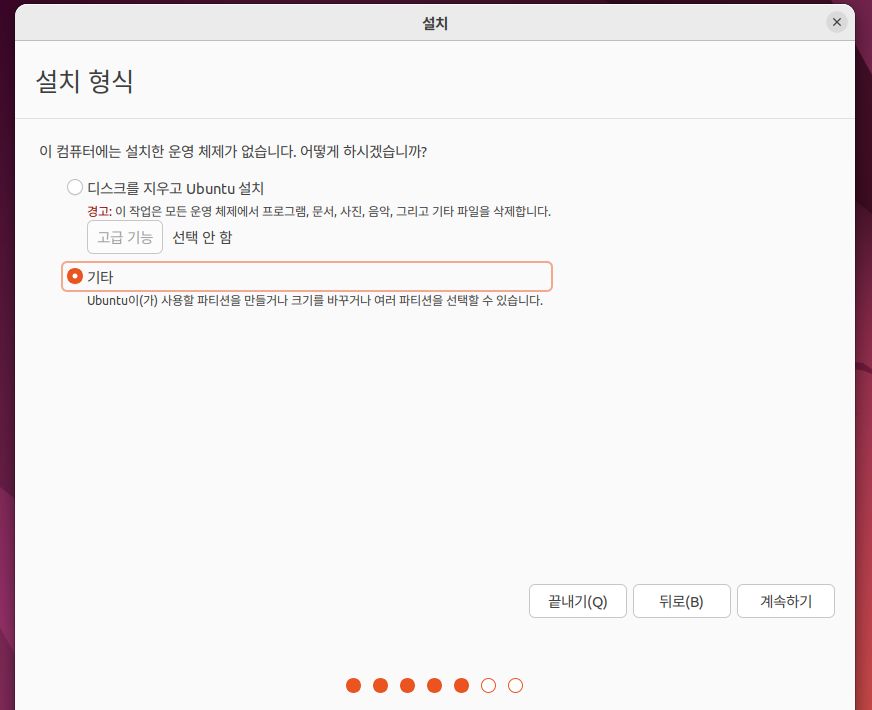This screenshot has height=710, width=872.
Task: Click the '이 컴퓨터에는 설치한 운영 체제가 없습니다' question text
Action: (x=233, y=151)
